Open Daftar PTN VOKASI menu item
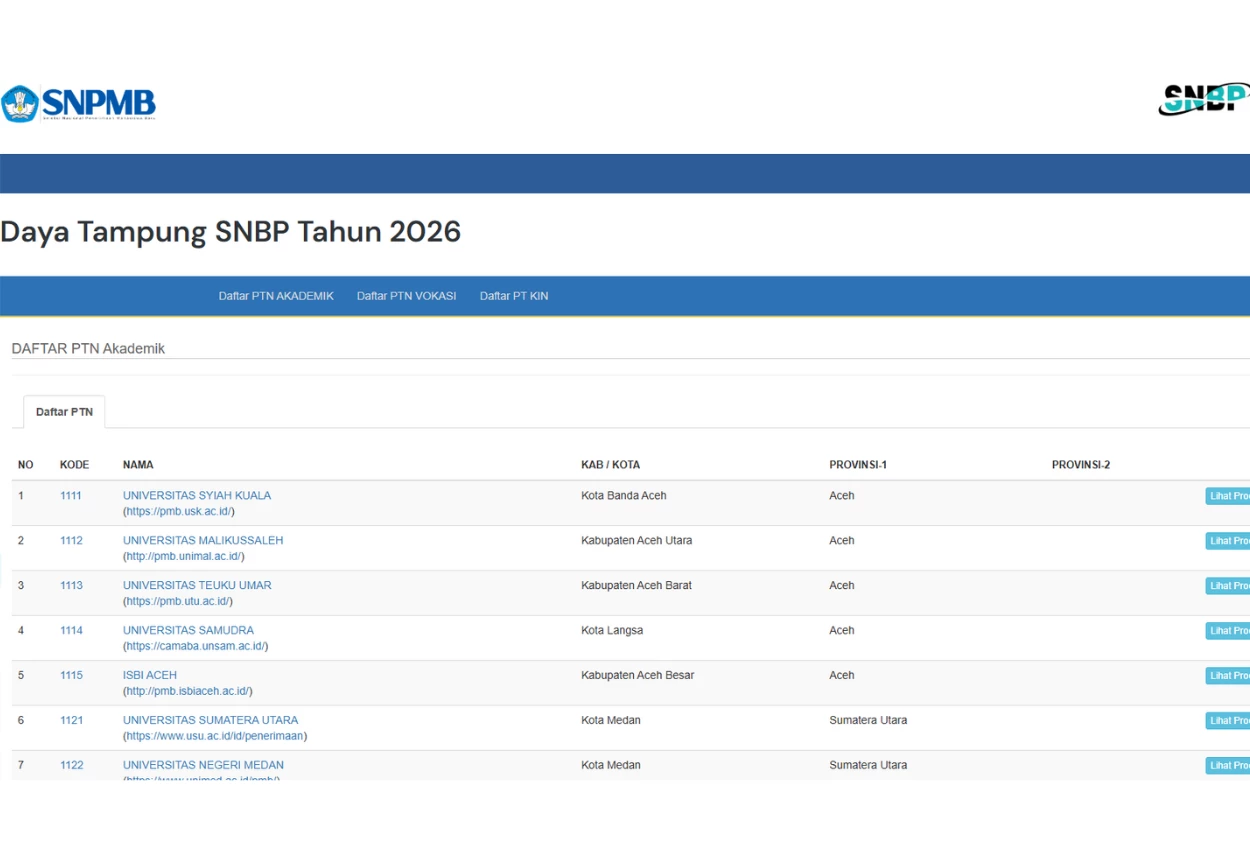The height and width of the screenshot is (849, 1250). click(x=407, y=296)
